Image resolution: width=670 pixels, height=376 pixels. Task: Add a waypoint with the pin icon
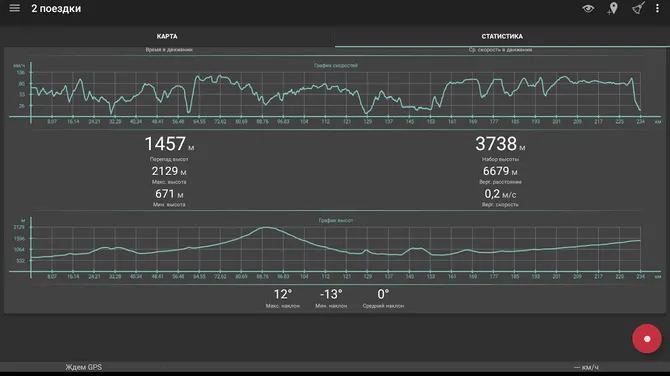point(613,9)
